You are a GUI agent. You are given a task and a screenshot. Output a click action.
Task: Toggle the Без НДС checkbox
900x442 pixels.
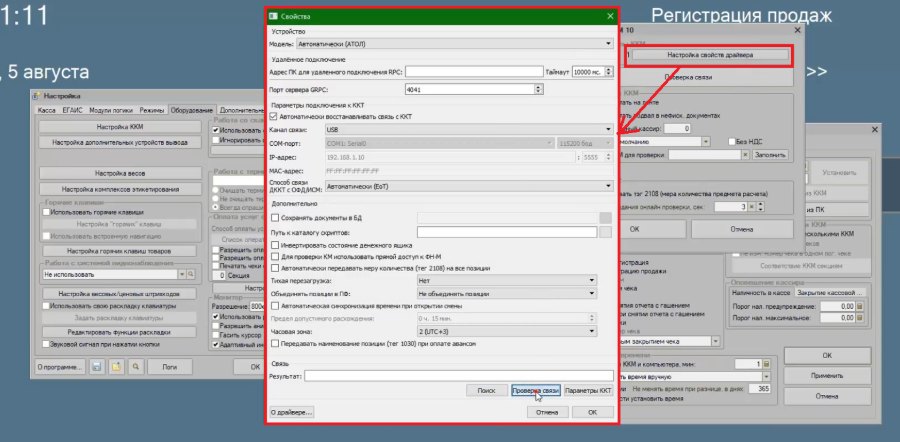coord(732,141)
